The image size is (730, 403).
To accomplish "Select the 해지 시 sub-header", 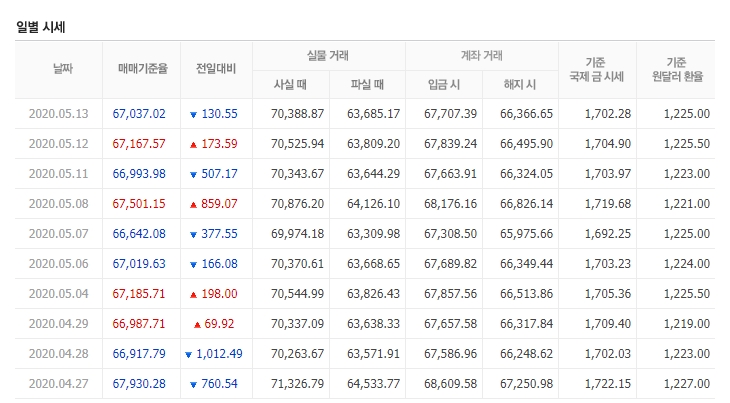I will click(x=520, y=85).
